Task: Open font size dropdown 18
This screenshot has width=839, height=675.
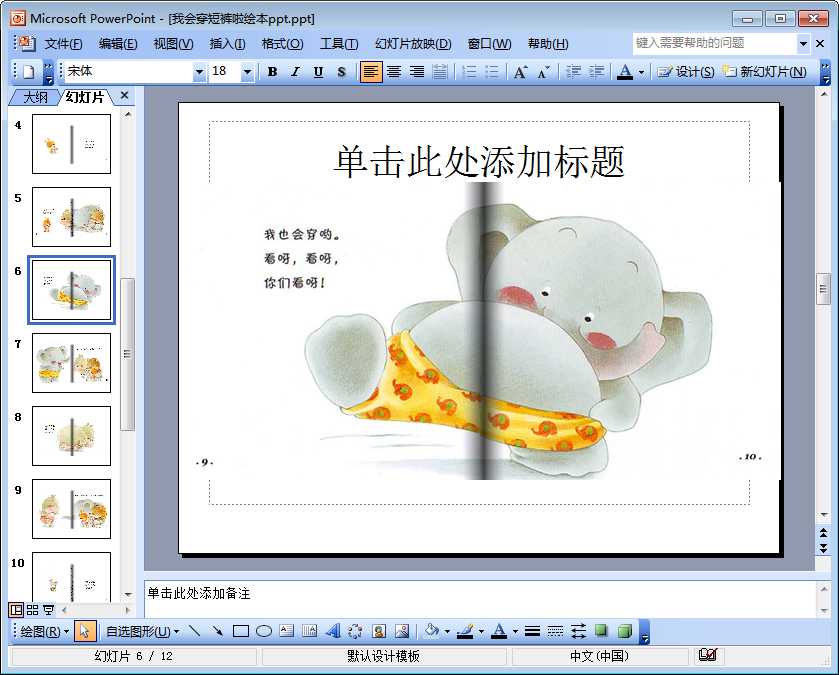Action: pyautogui.click(x=247, y=72)
